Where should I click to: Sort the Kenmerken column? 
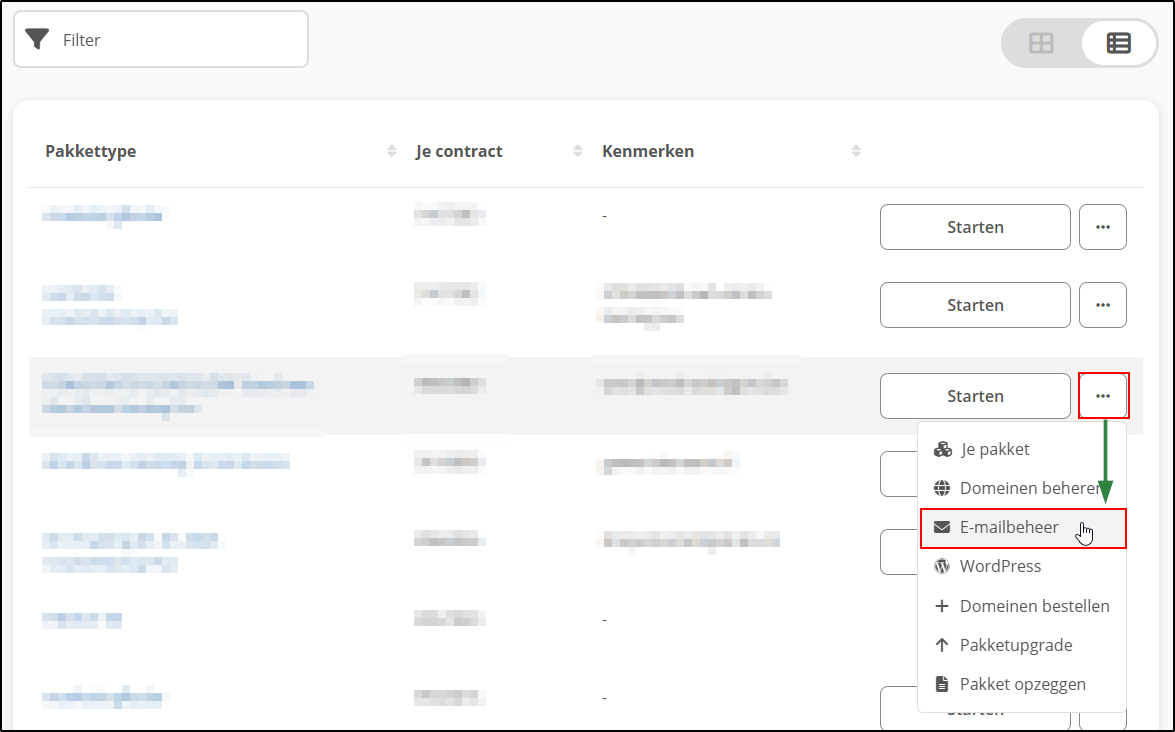(856, 151)
